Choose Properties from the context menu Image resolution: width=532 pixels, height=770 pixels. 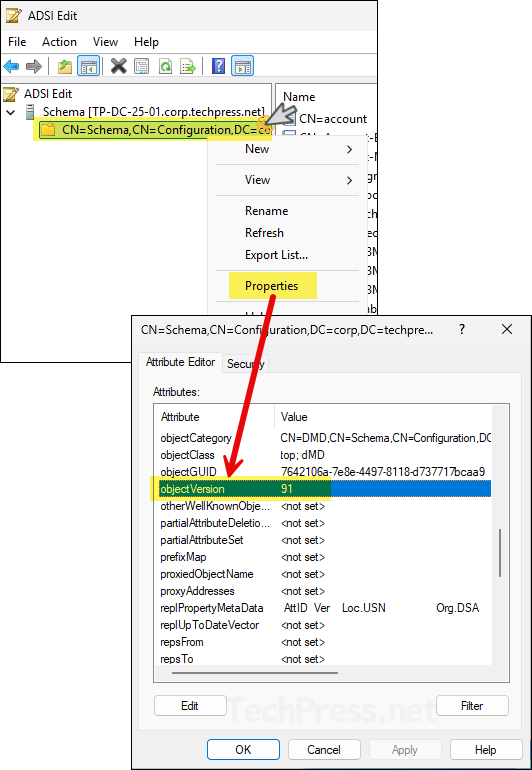point(272,286)
